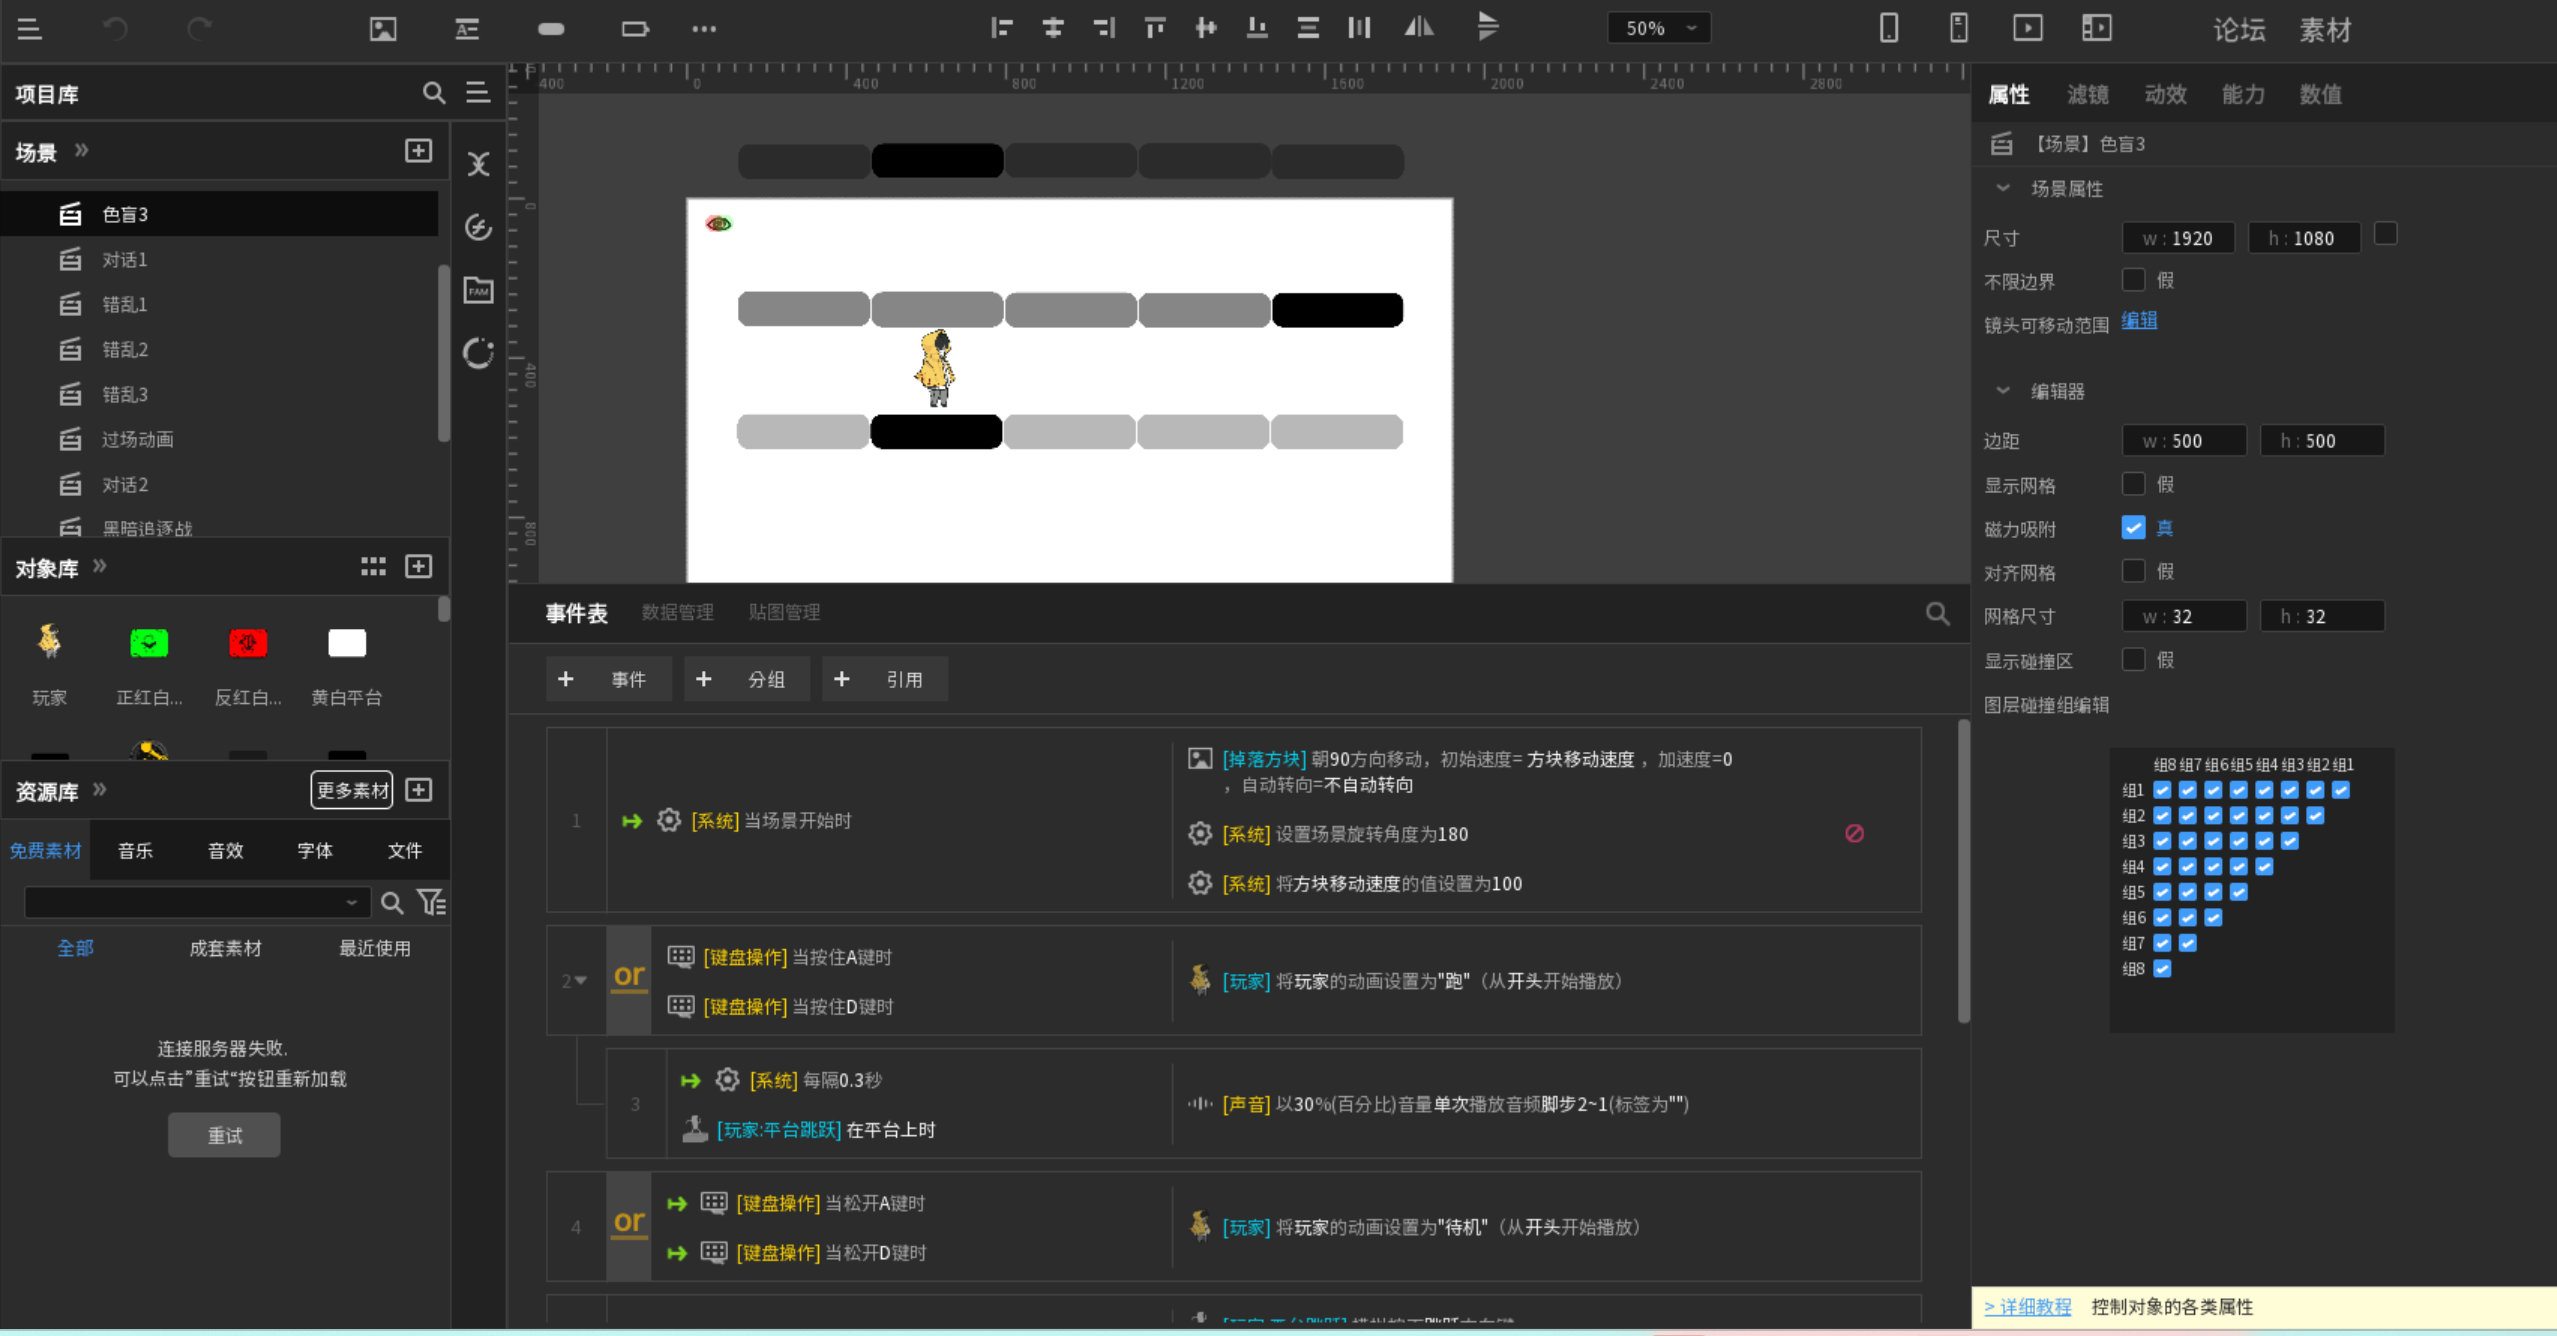
Task: Click the 重试 button
Action: coord(224,1135)
